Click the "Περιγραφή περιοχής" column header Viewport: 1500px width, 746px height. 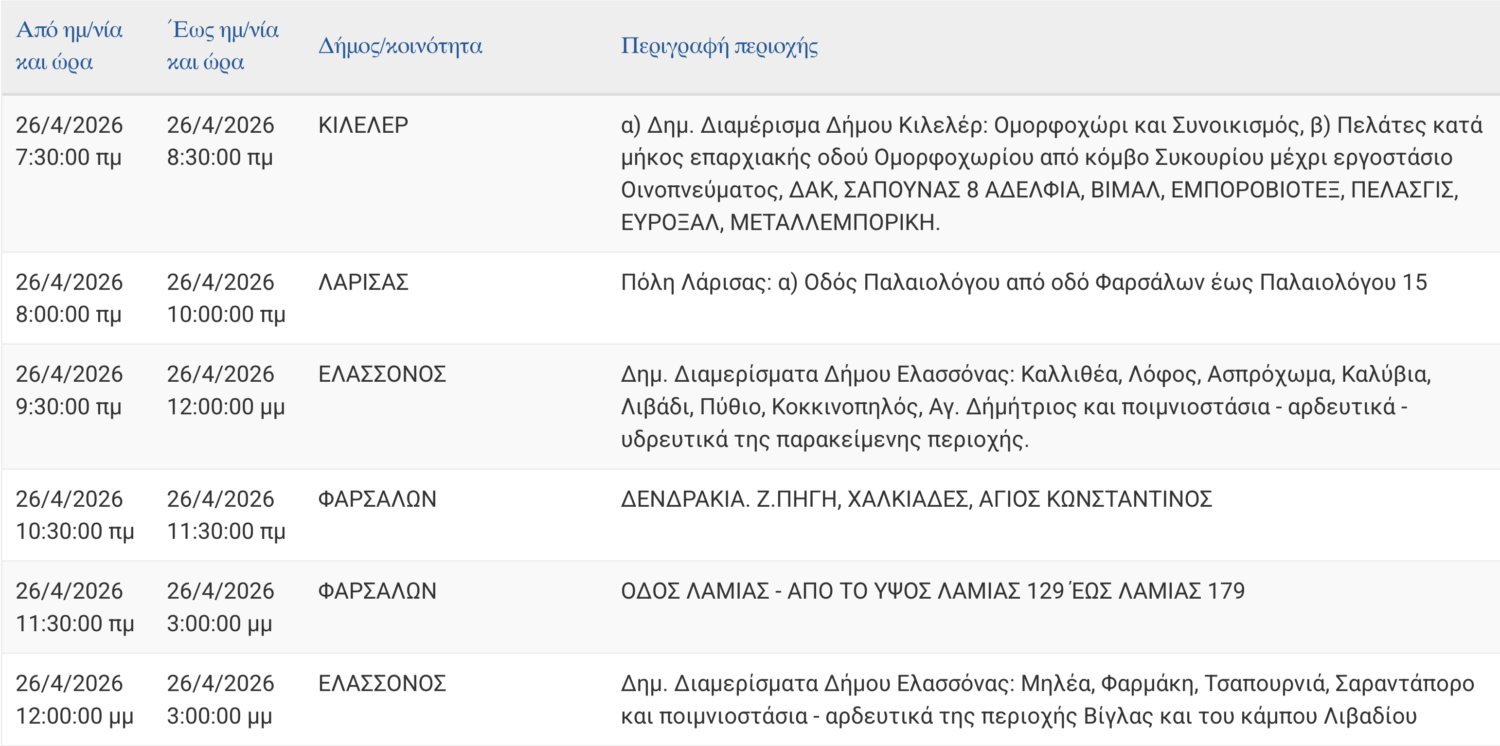(x=719, y=46)
